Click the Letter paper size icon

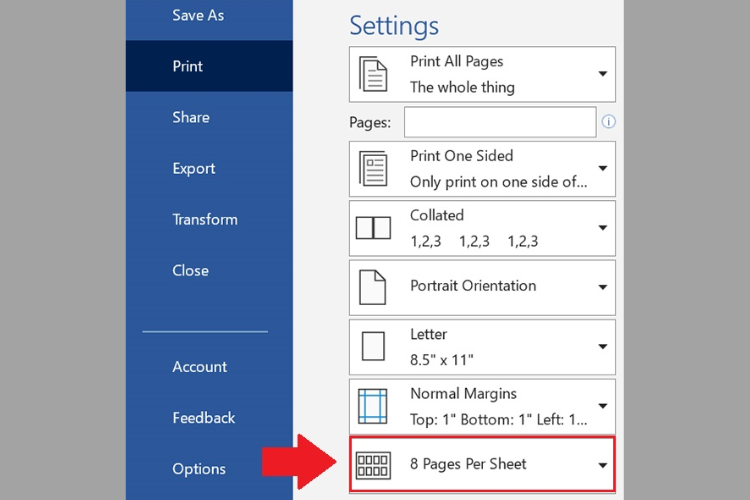pos(373,346)
